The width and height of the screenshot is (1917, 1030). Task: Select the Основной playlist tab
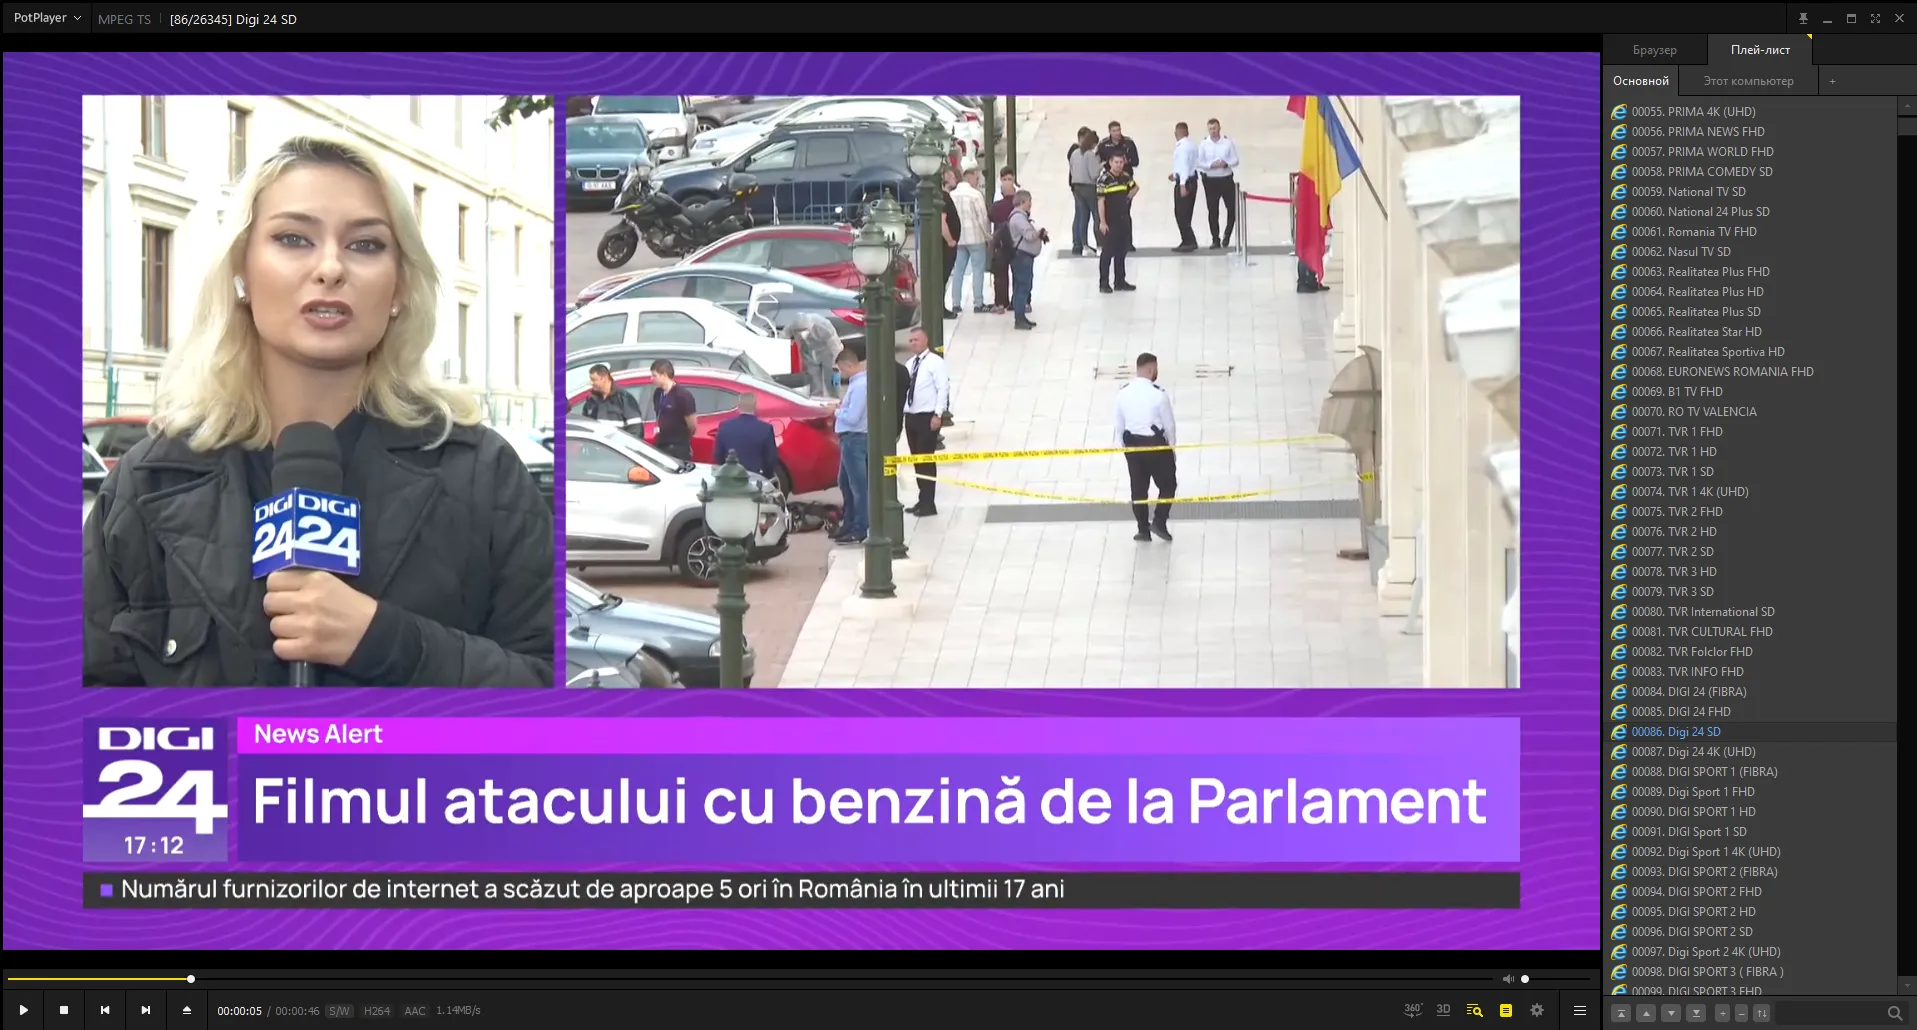1641,81
